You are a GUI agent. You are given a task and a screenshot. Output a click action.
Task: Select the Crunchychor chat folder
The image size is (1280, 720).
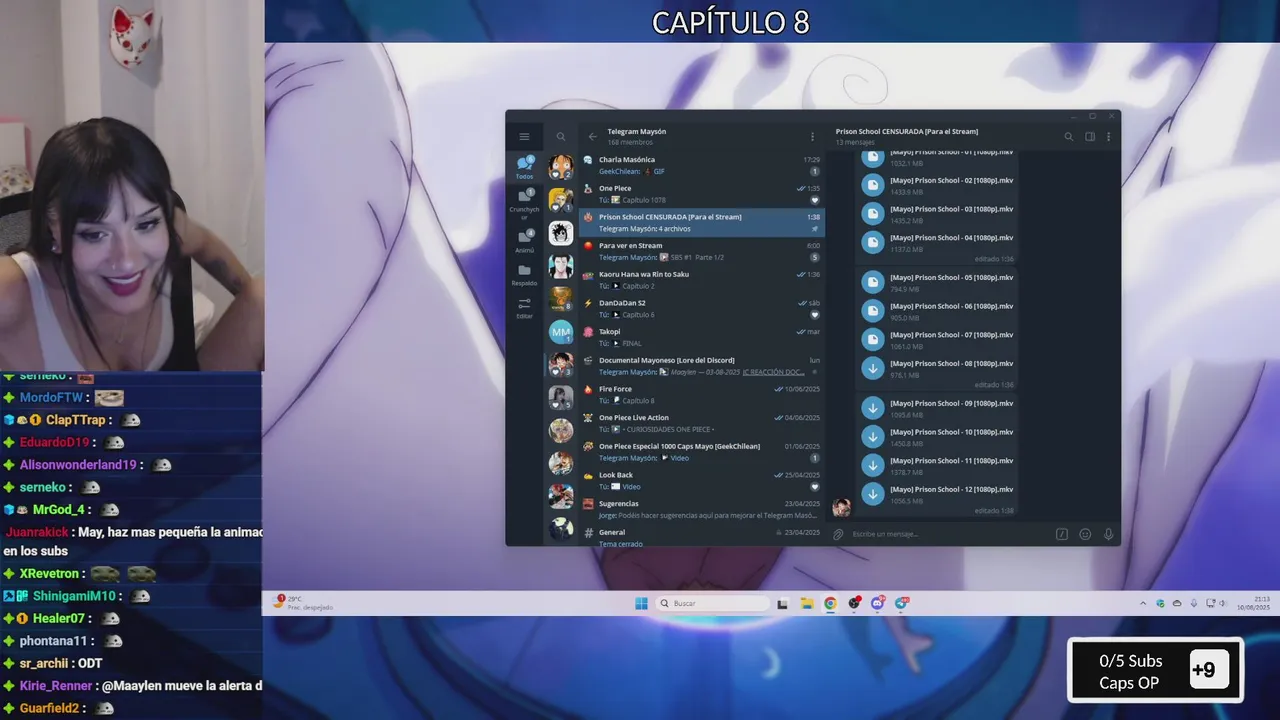pos(524,204)
